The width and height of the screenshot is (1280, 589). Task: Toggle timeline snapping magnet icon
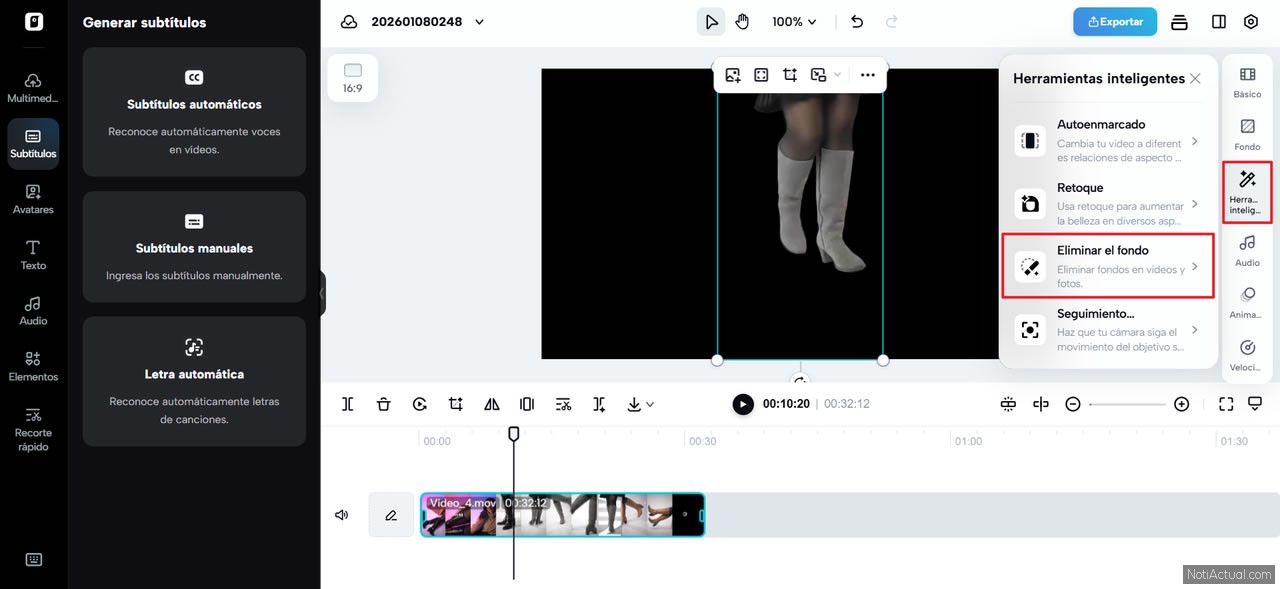[x=1008, y=404]
